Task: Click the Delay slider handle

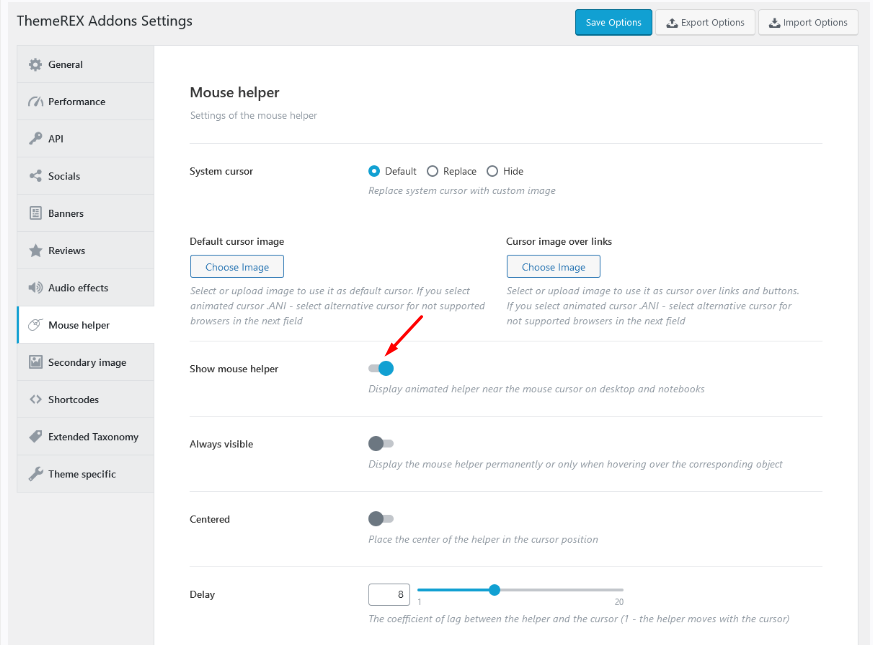Action: point(494,590)
